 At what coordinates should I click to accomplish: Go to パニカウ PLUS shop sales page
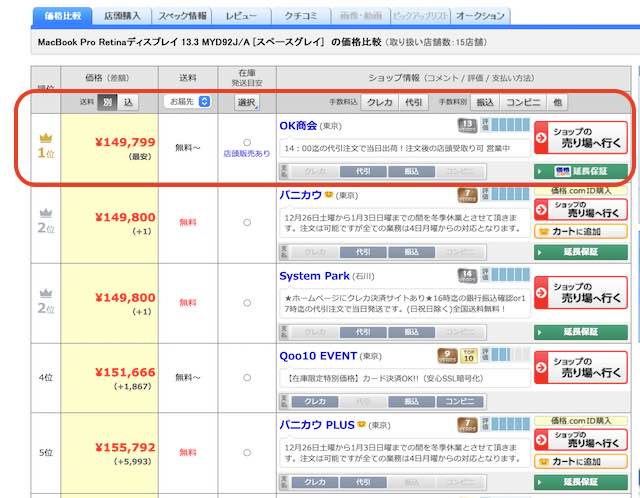pyautogui.click(x=581, y=440)
